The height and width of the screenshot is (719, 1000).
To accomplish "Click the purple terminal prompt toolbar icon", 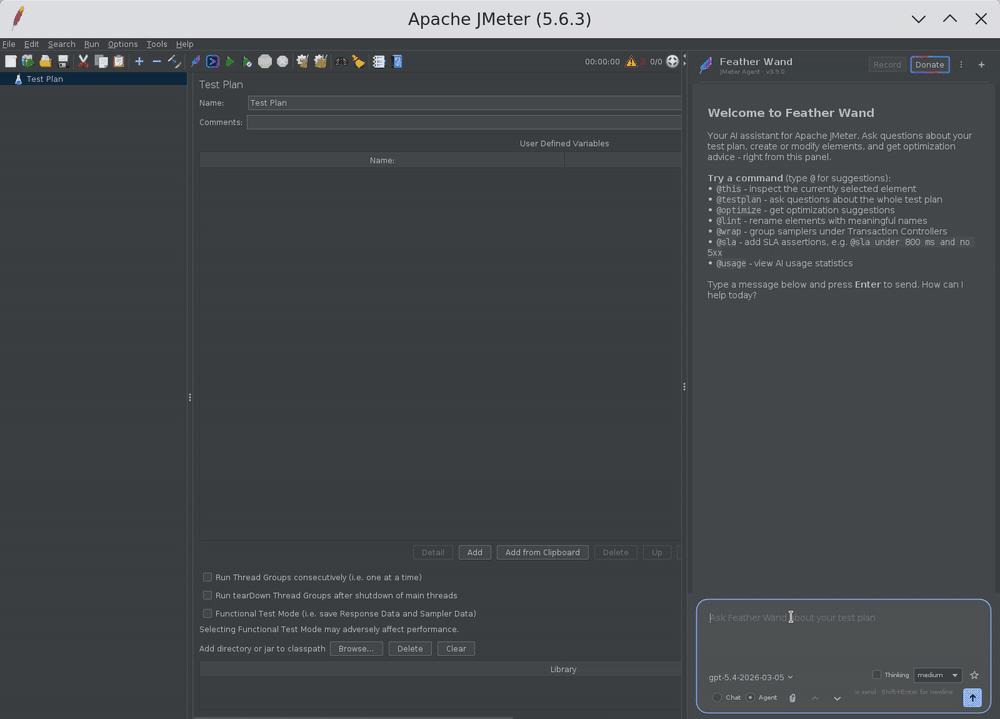I will point(212,61).
